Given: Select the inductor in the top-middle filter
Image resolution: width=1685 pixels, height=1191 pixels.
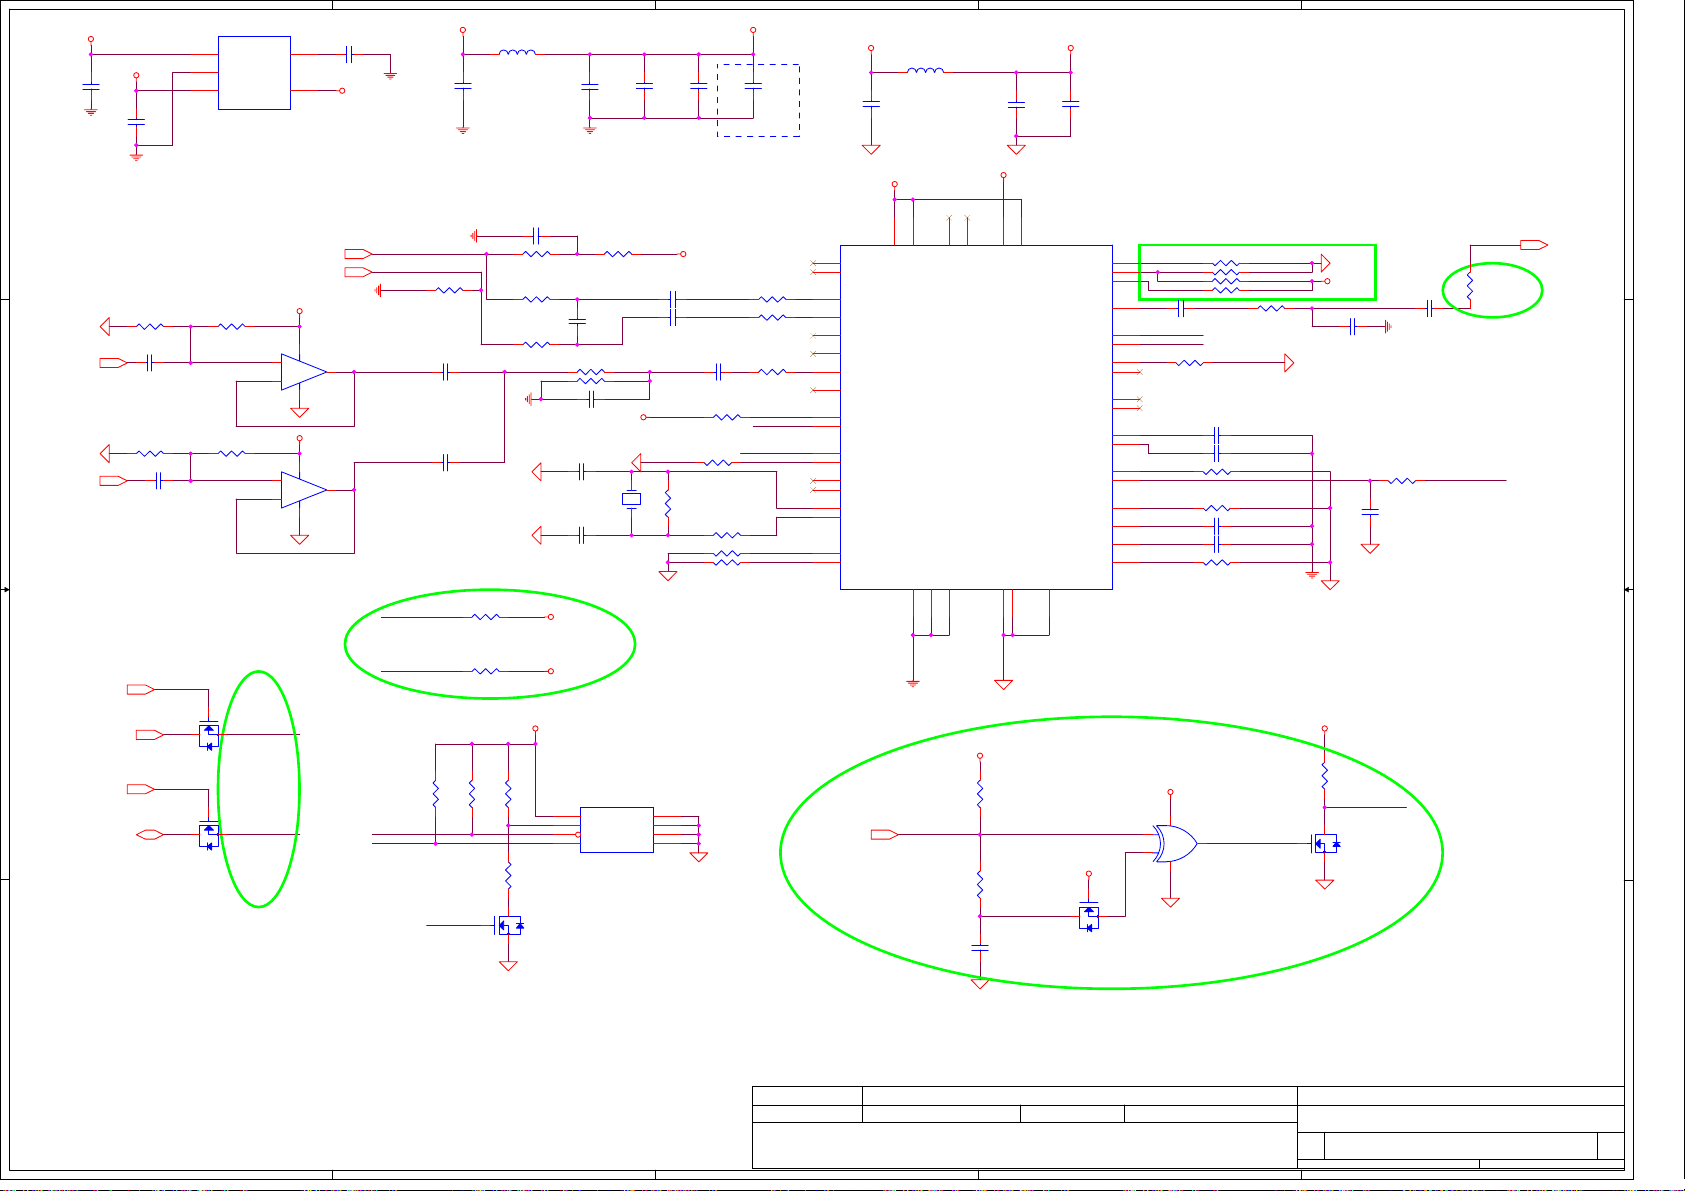Looking at the screenshot, I should [517, 53].
